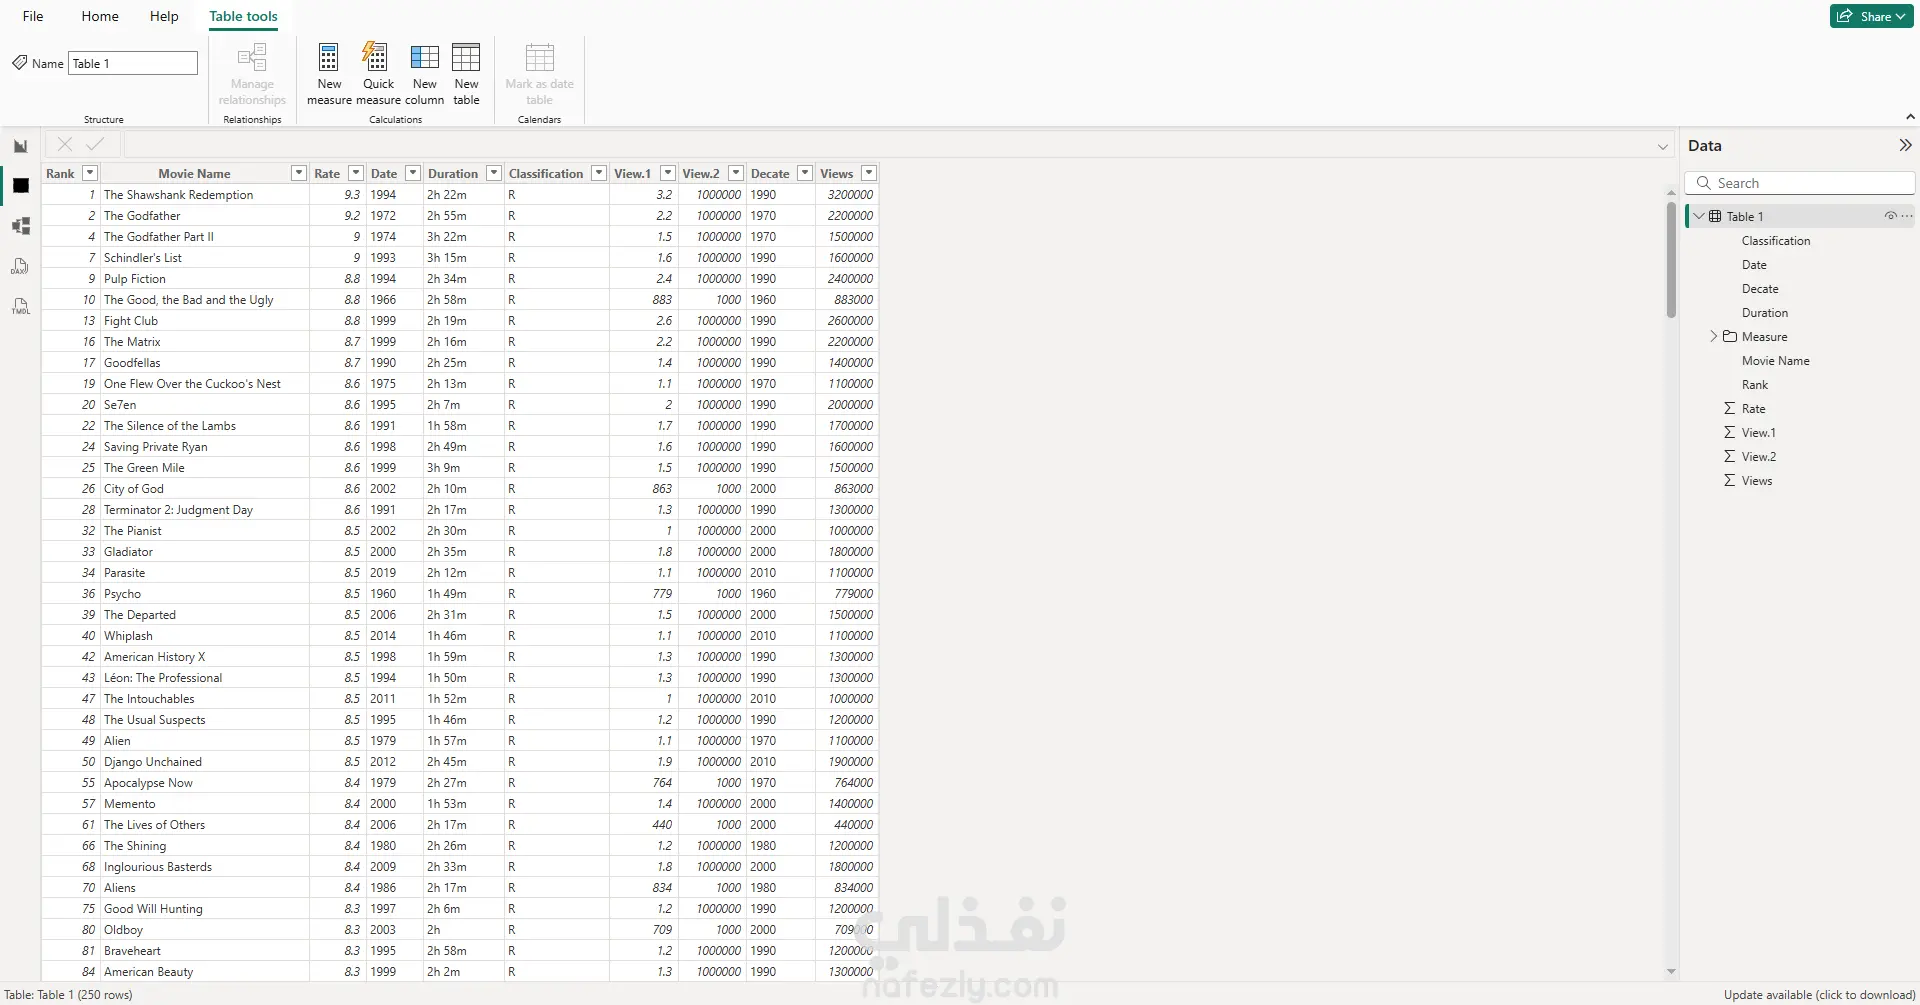Select the Table tools tab

click(243, 16)
